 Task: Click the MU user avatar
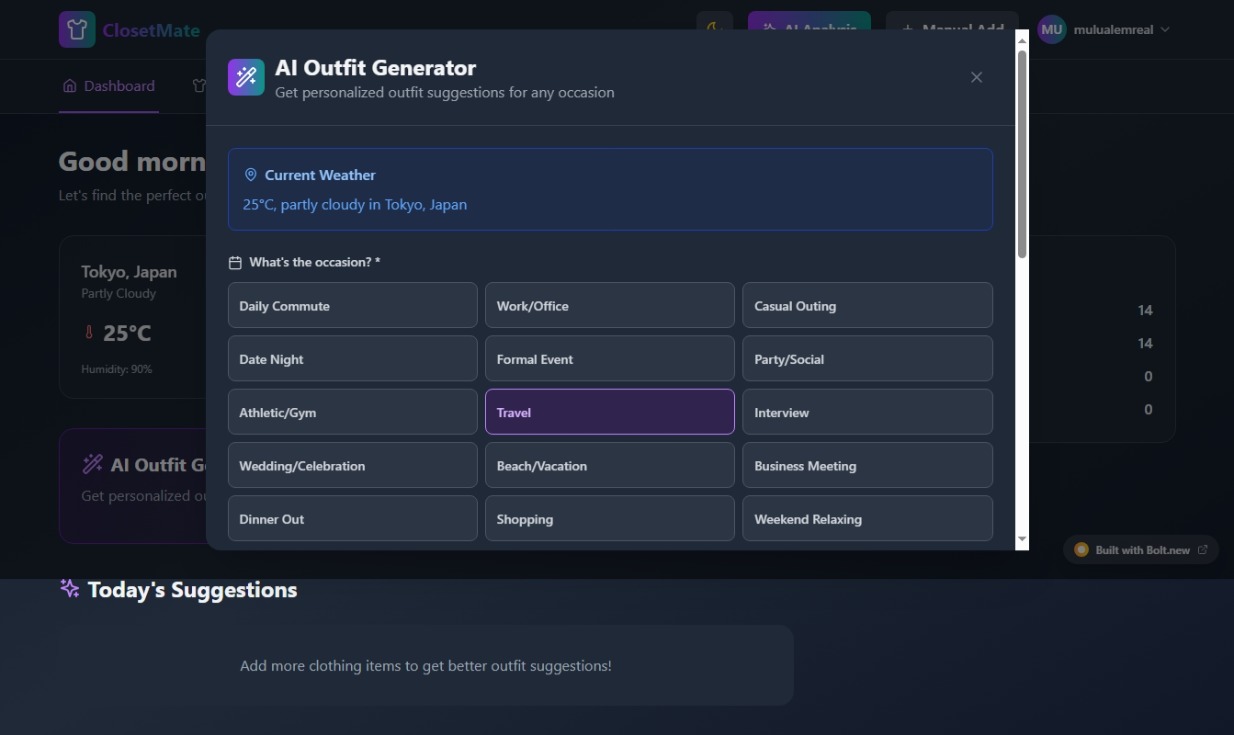tap(1052, 30)
